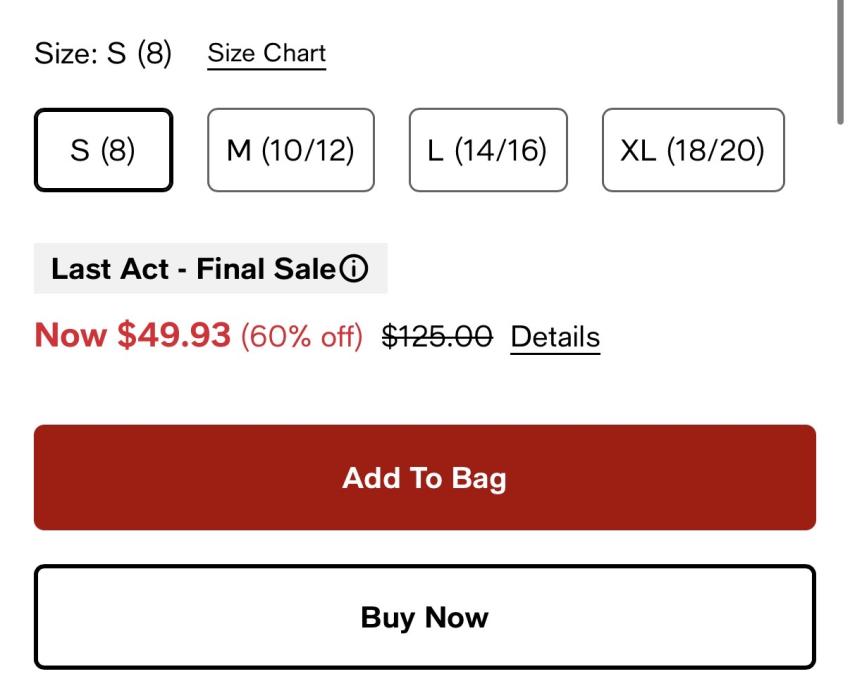This screenshot has width=850, height=693.
Task: Click the Details link beside price
Action: (x=555, y=337)
